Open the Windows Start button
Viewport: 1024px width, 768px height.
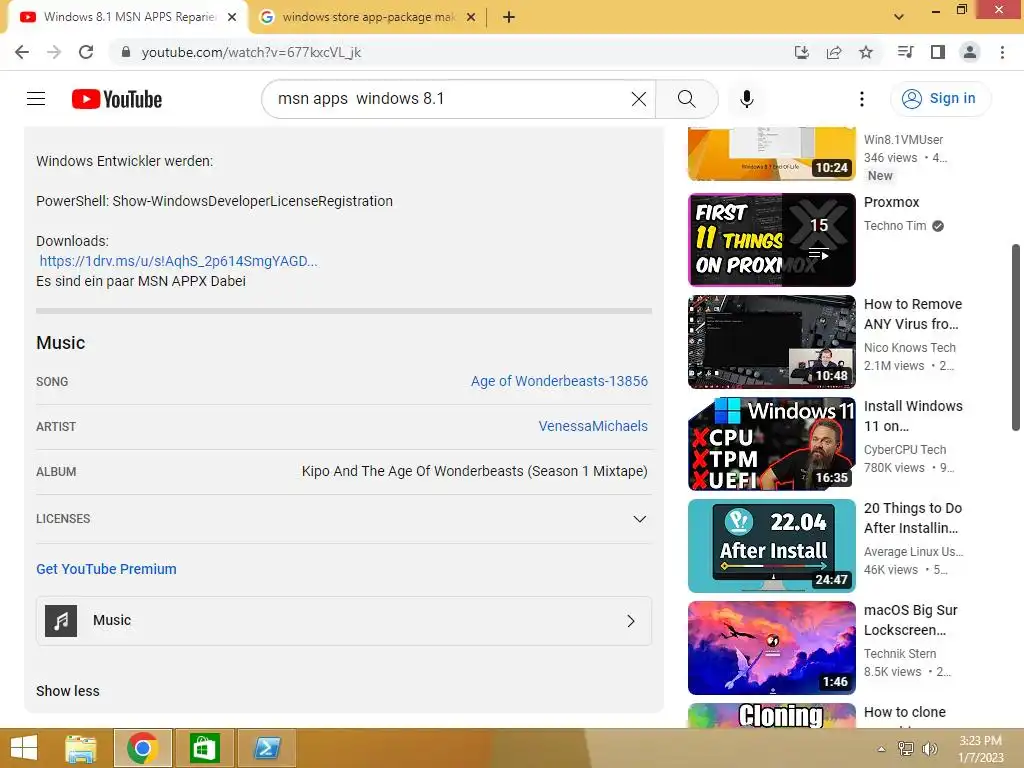[x=24, y=748]
